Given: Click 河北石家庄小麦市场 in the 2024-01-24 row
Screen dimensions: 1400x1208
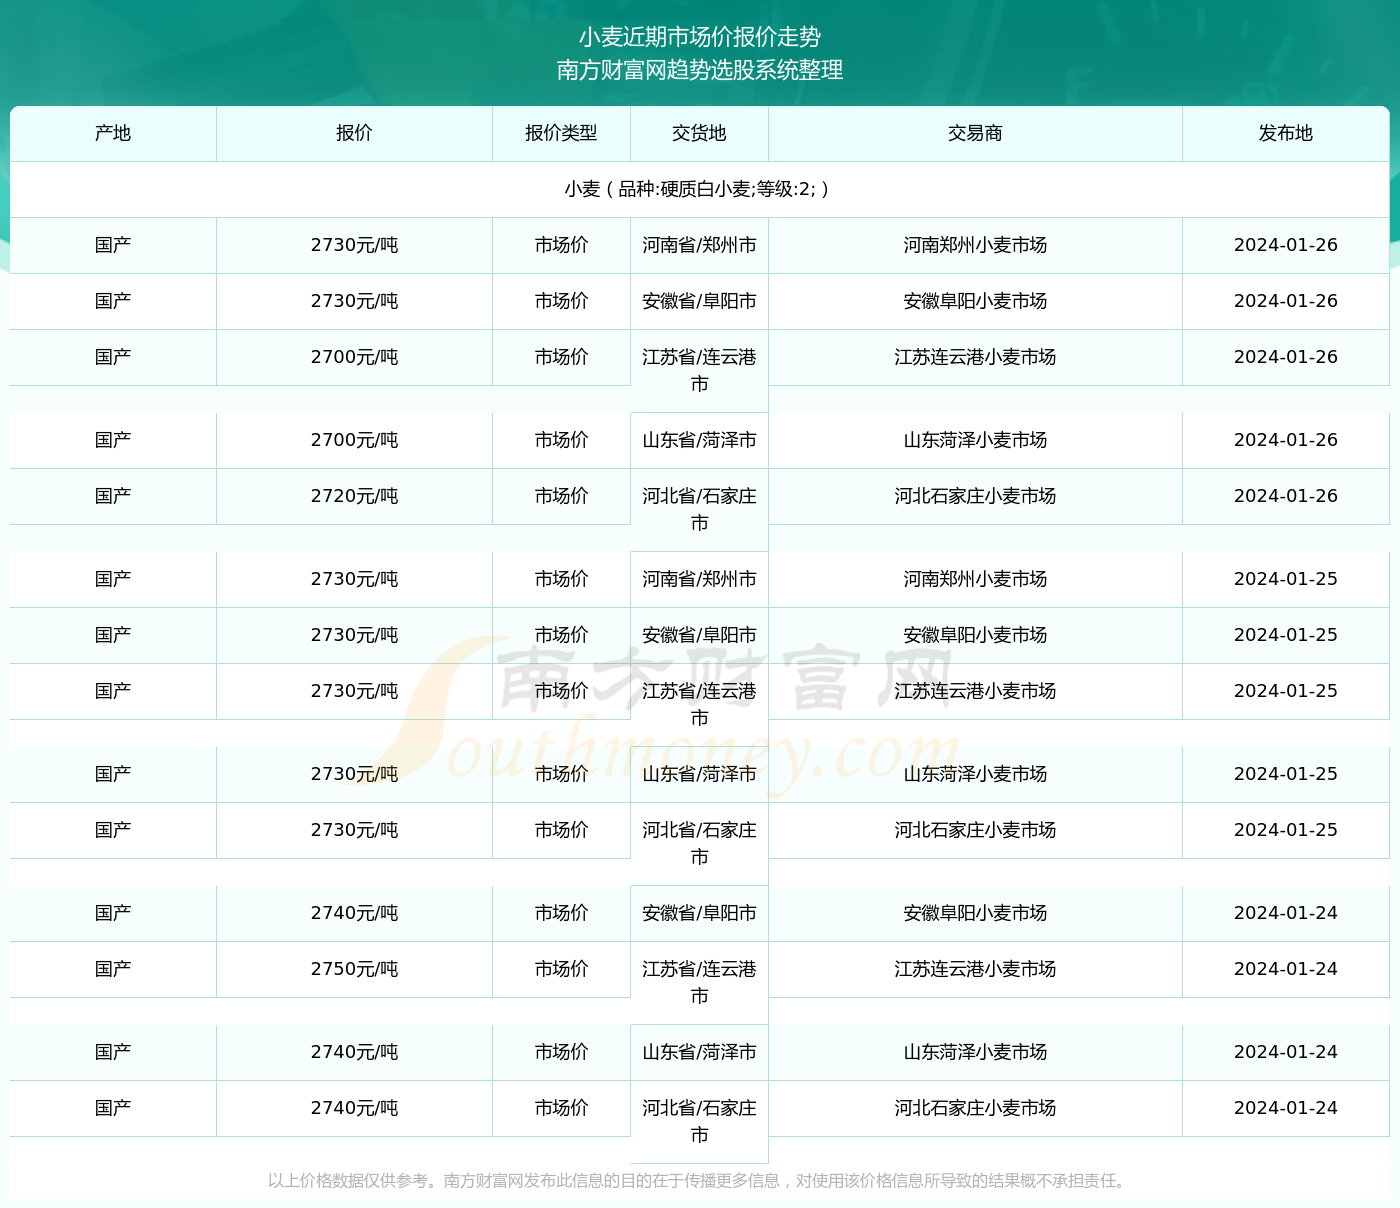Looking at the screenshot, I should (975, 1108).
